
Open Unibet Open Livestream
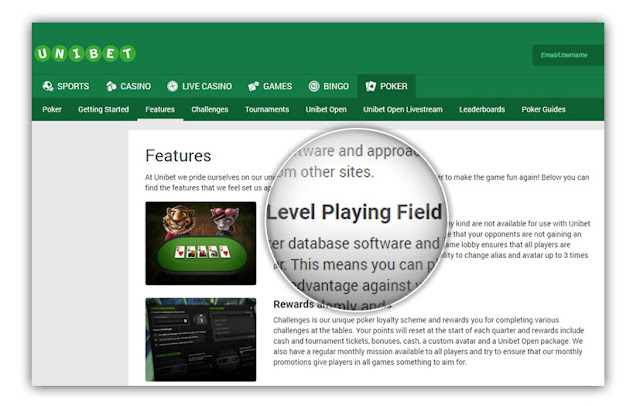(x=403, y=109)
